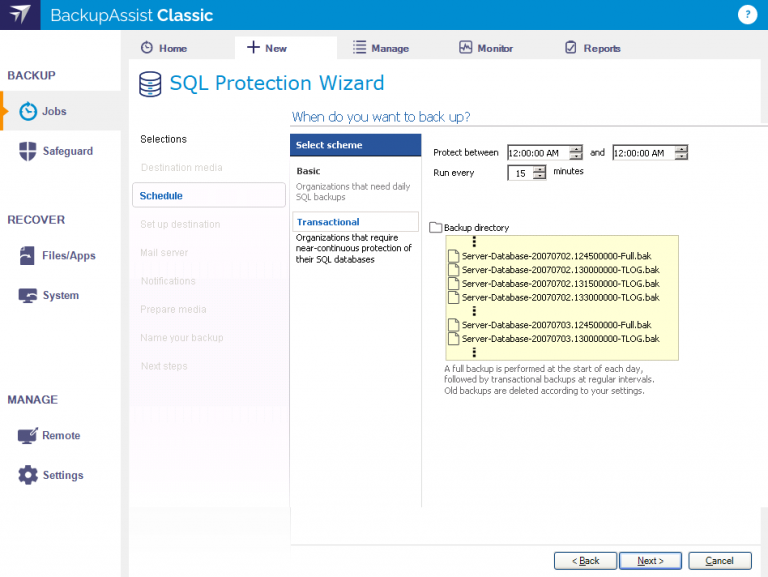Adjust the end time spinner arrows
Screen dimensions: 768x577
pos(681,153)
